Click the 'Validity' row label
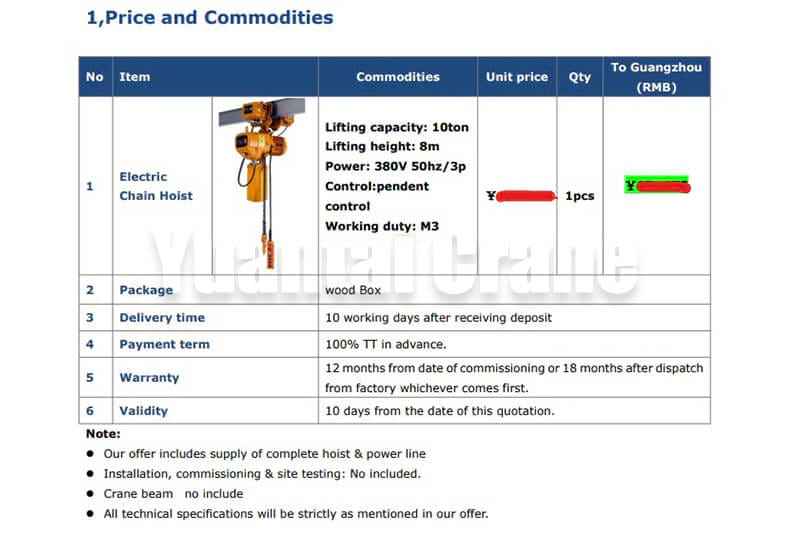This screenshot has height=533, width=800. [143, 411]
